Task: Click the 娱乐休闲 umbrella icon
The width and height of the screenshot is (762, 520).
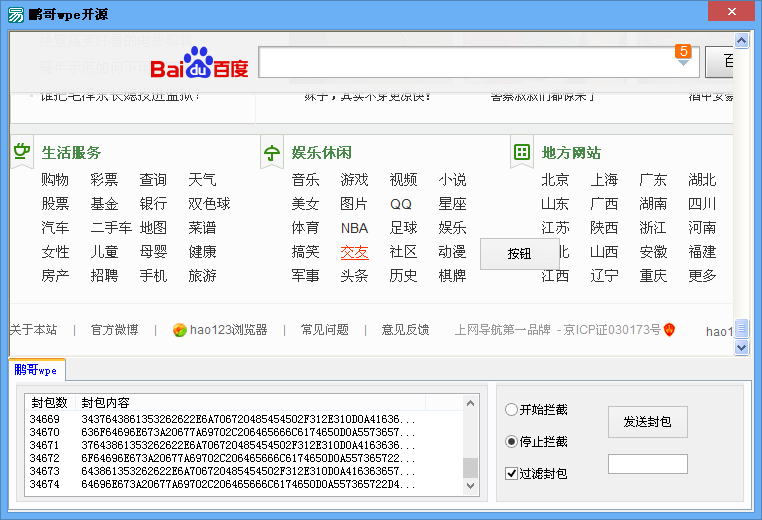Action: [271, 153]
